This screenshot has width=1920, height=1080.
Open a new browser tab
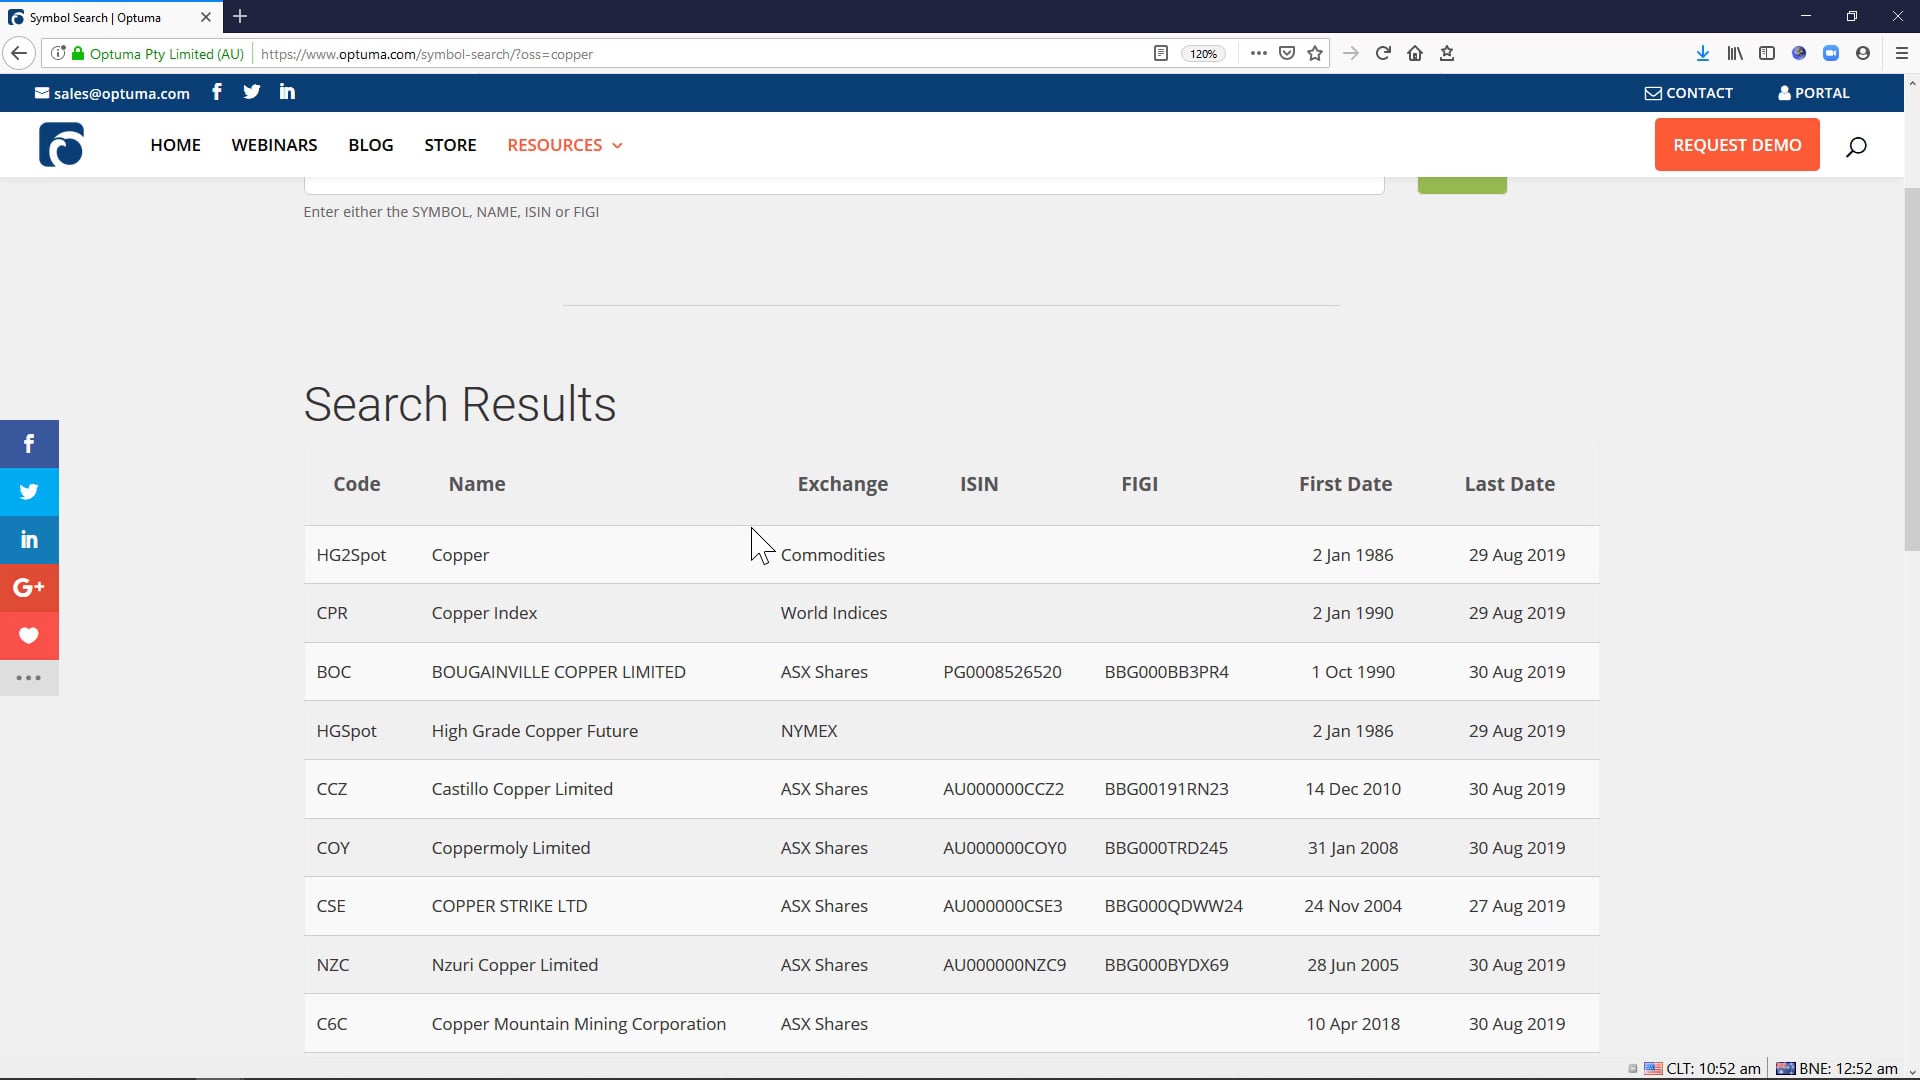(x=240, y=17)
